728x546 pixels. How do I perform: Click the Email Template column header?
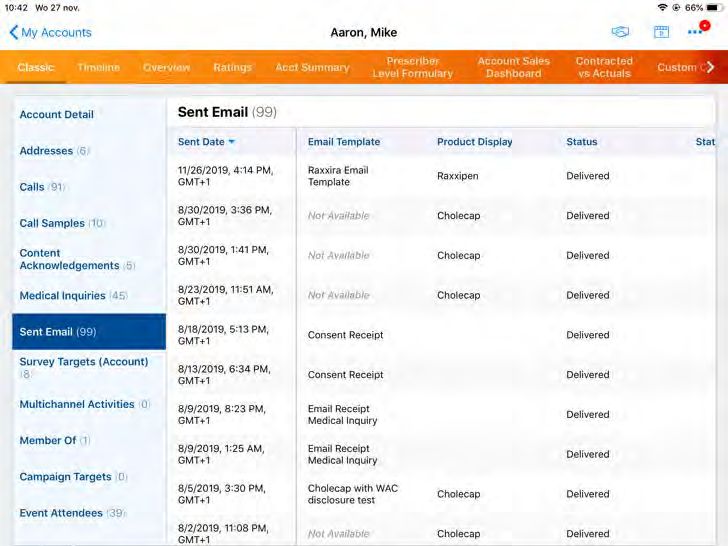(x=344, y=142)
